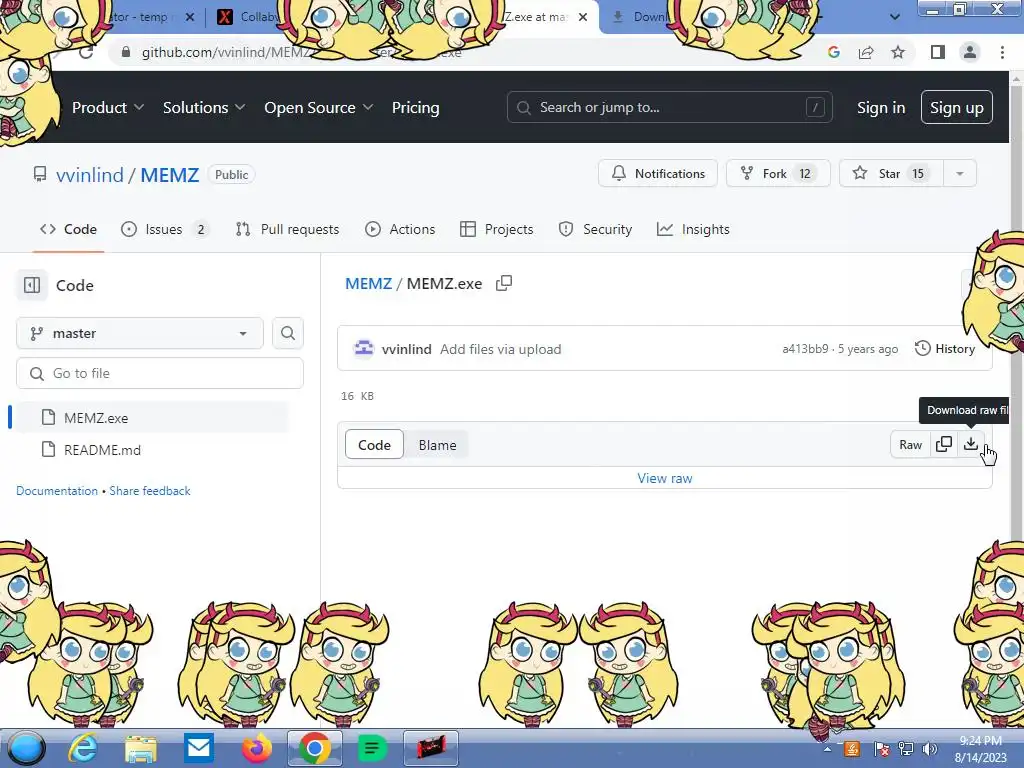The image size is (1024, 768).
Task: Open vvinlind owner profile link
Action: coord(89,175)
